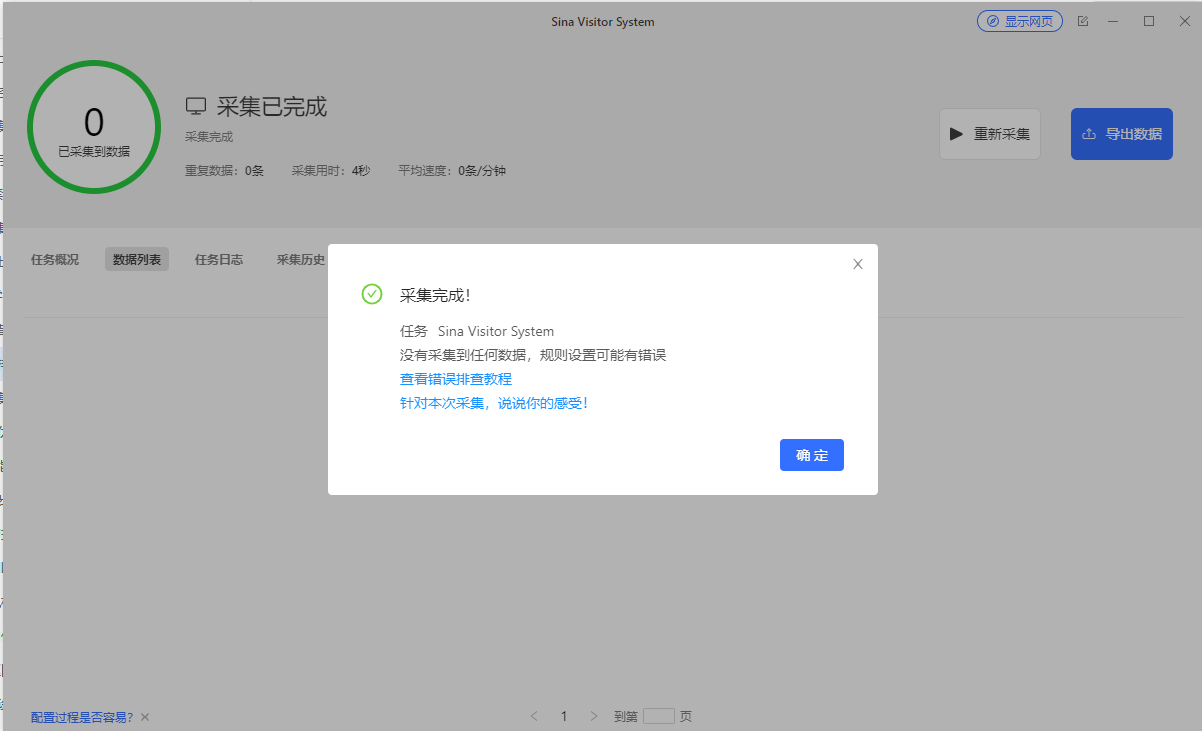Maximize the application window
Image resolution: width=1202 pixels, height=731 pixels.
pyautogui.click(x=1149, y=21)
